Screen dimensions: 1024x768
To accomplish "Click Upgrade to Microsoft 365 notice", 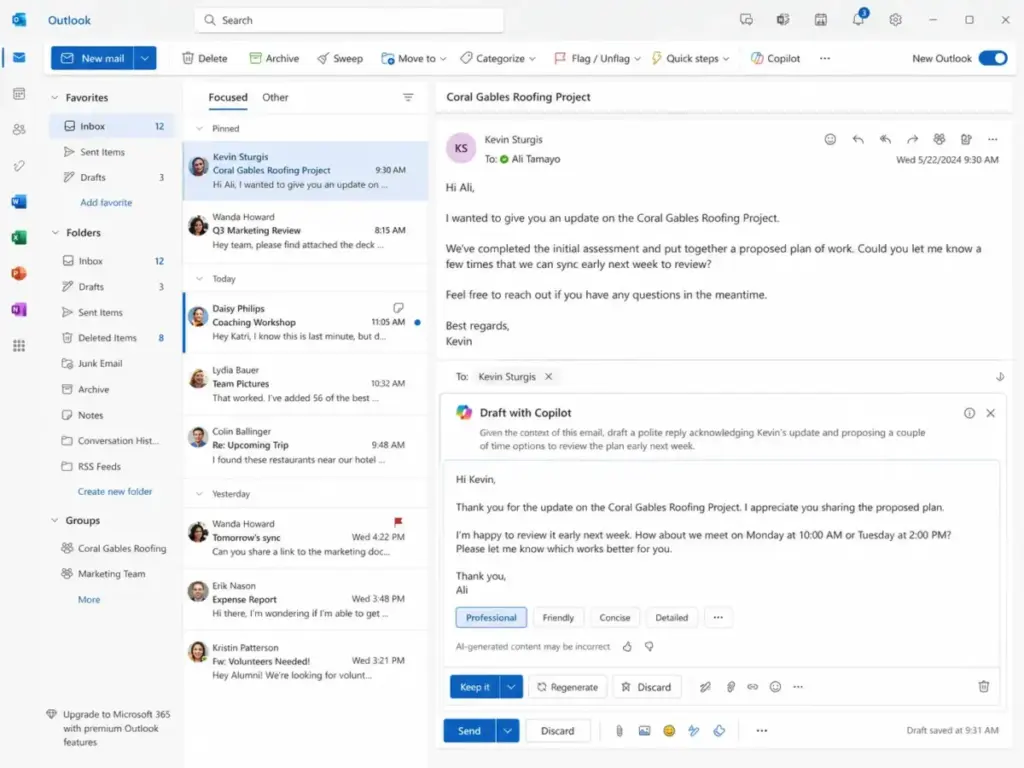I will pos(109,728).
